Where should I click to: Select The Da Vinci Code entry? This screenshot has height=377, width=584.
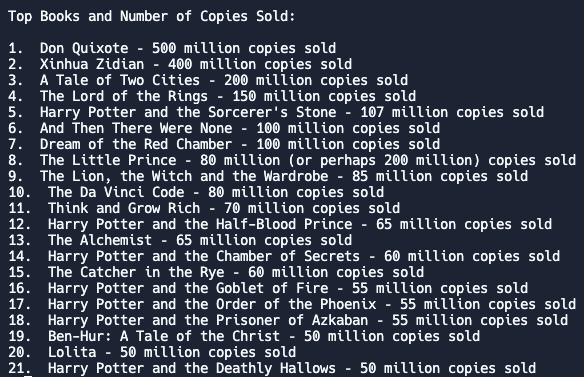click(x=196, y=193)
